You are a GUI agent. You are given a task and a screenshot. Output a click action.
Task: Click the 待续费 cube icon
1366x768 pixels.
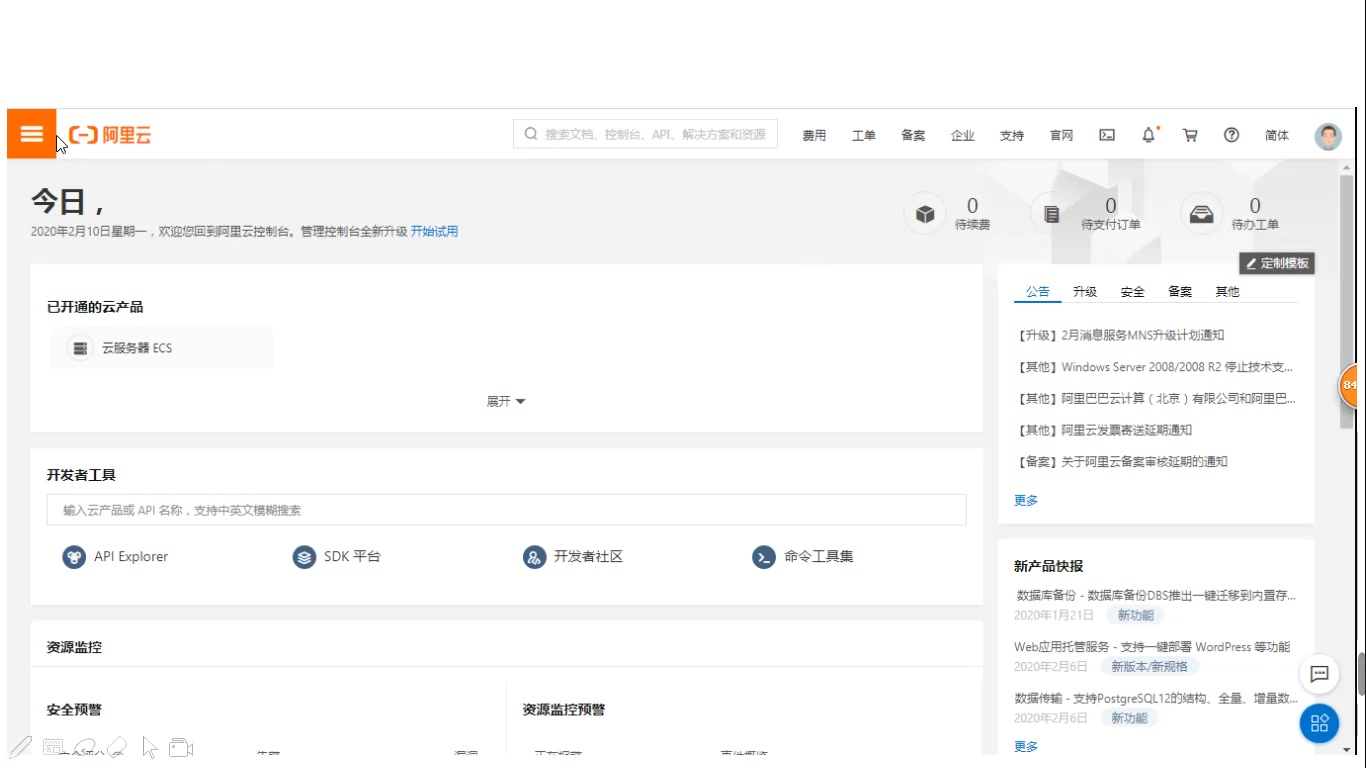coord(925,214)
